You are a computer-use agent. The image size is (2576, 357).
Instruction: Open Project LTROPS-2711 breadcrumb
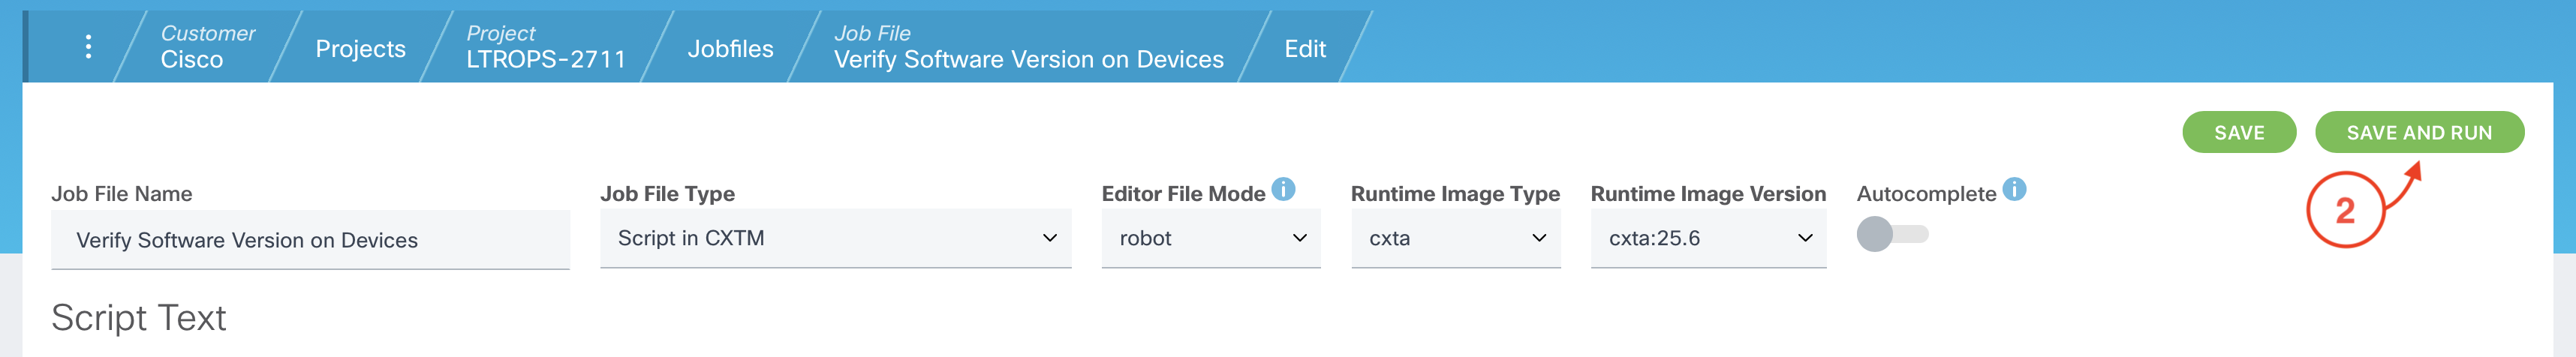545,47
